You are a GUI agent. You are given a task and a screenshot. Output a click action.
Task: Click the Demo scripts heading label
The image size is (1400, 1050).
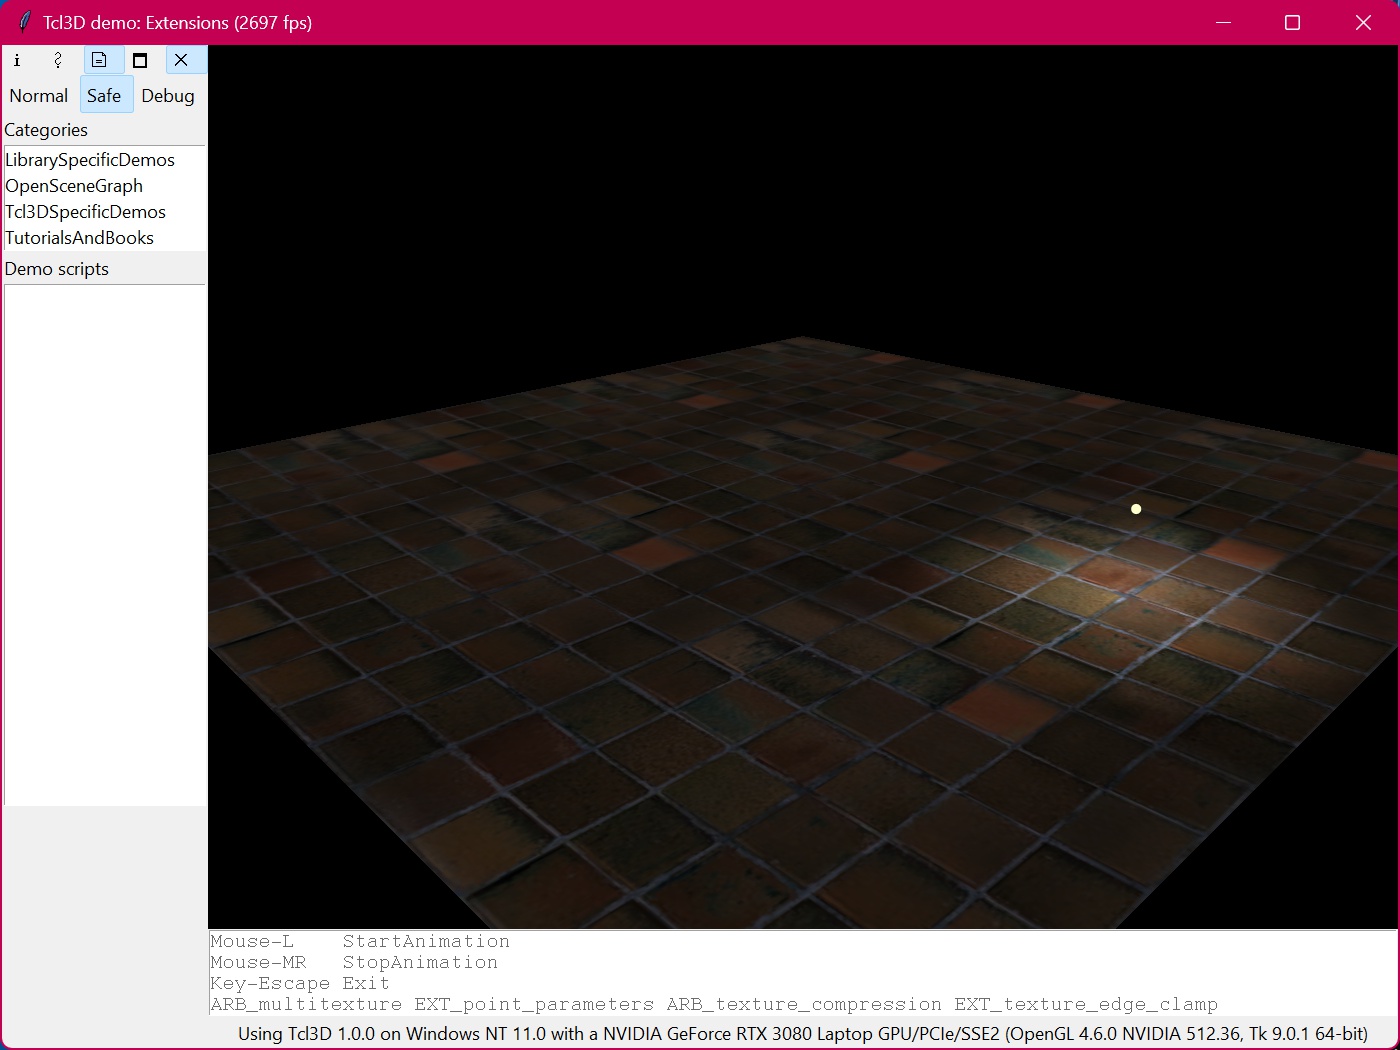click(57, 269)
